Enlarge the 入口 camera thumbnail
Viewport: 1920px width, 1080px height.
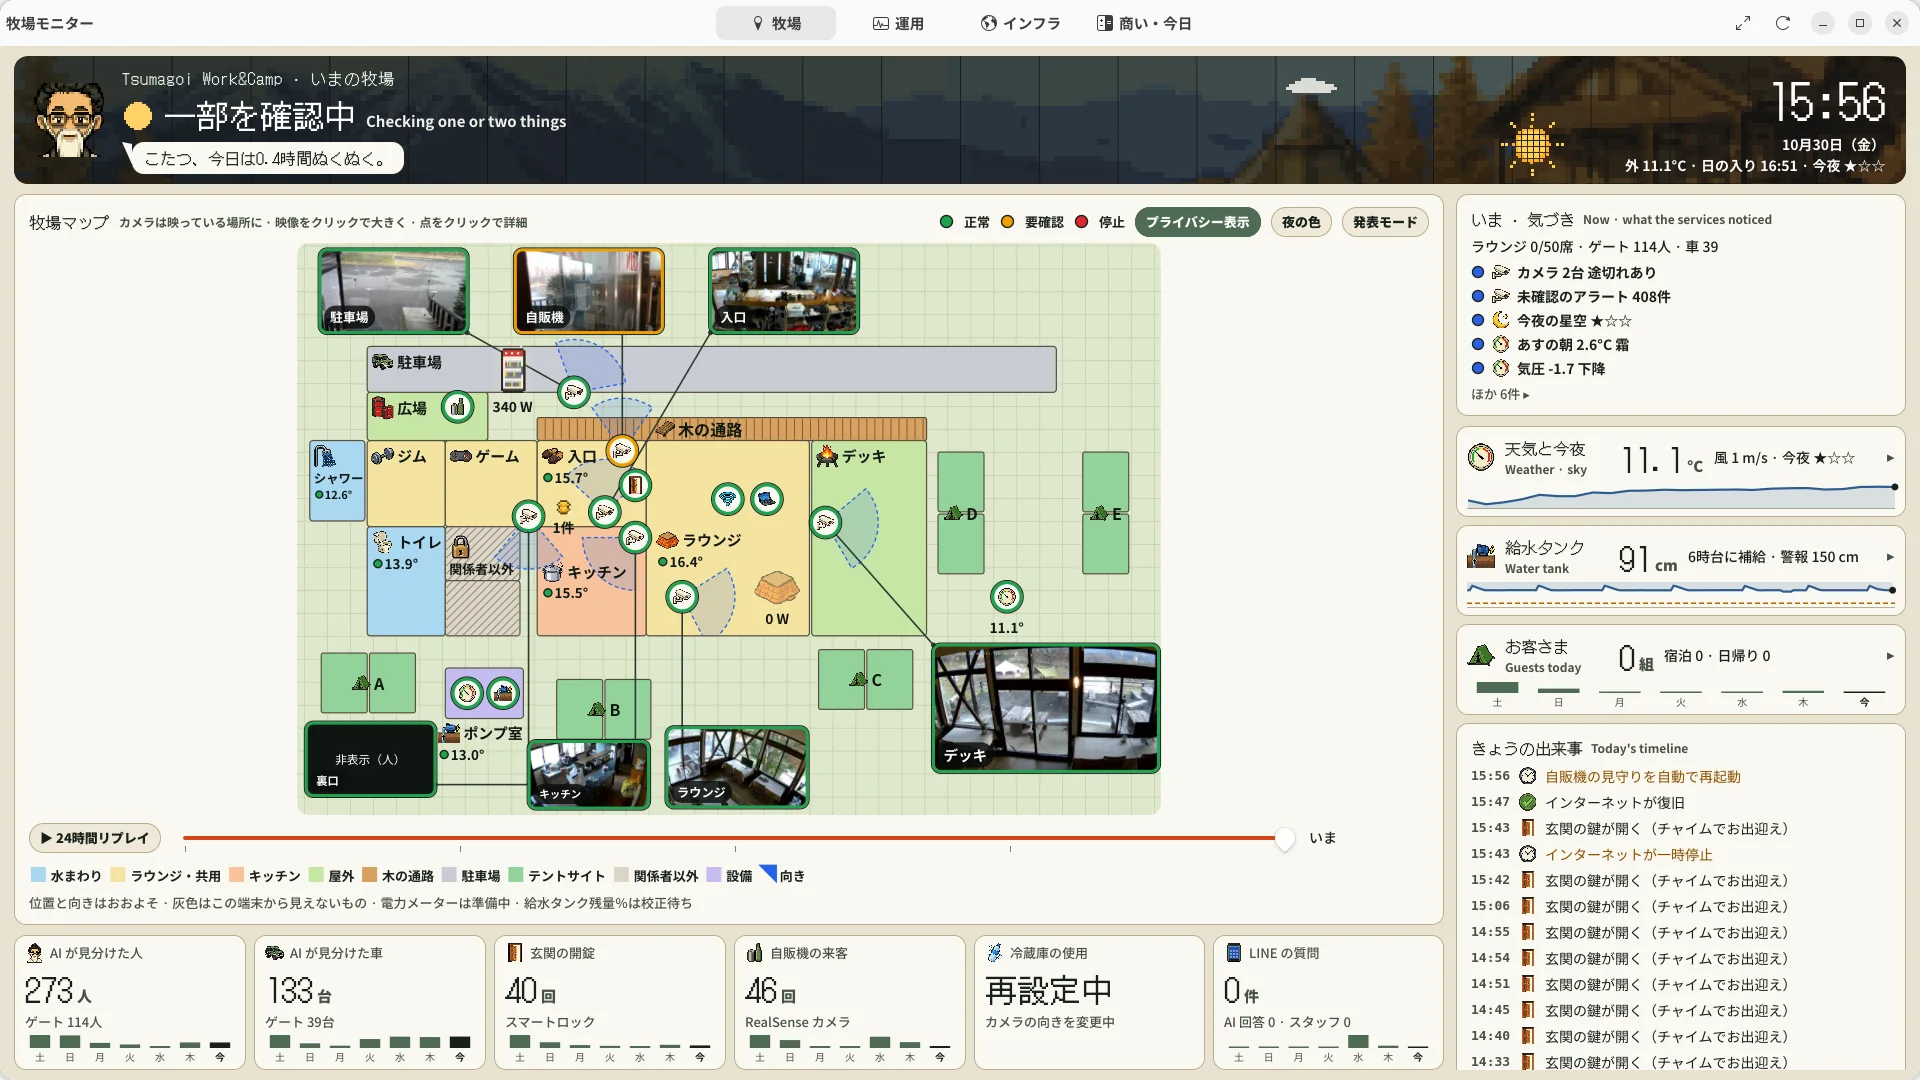[784, 290]
